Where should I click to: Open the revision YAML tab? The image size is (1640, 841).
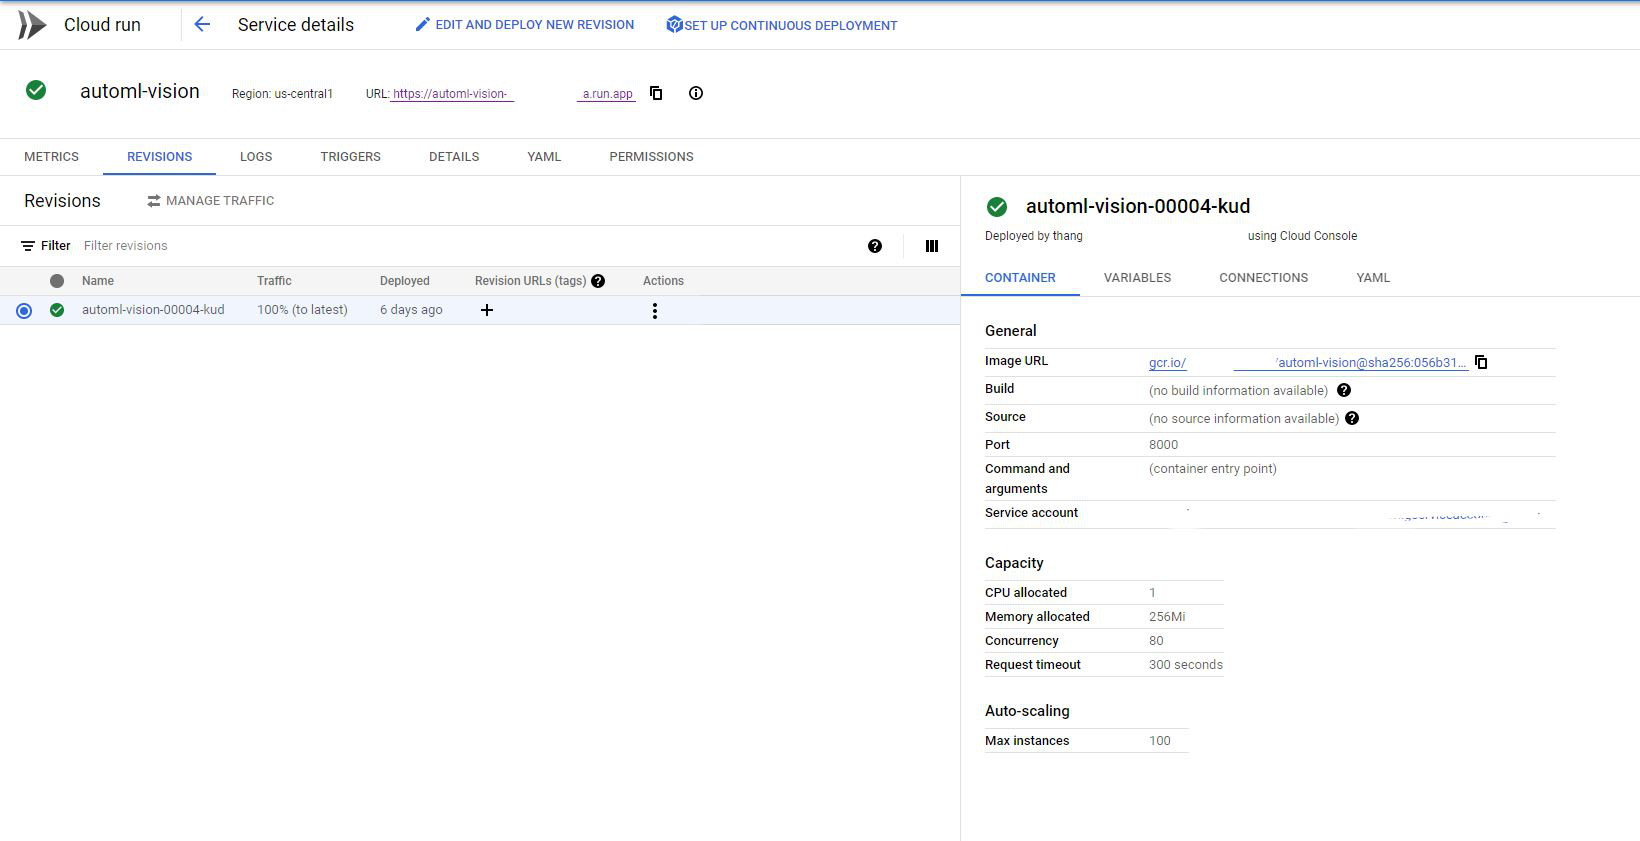click(1373, 278)
